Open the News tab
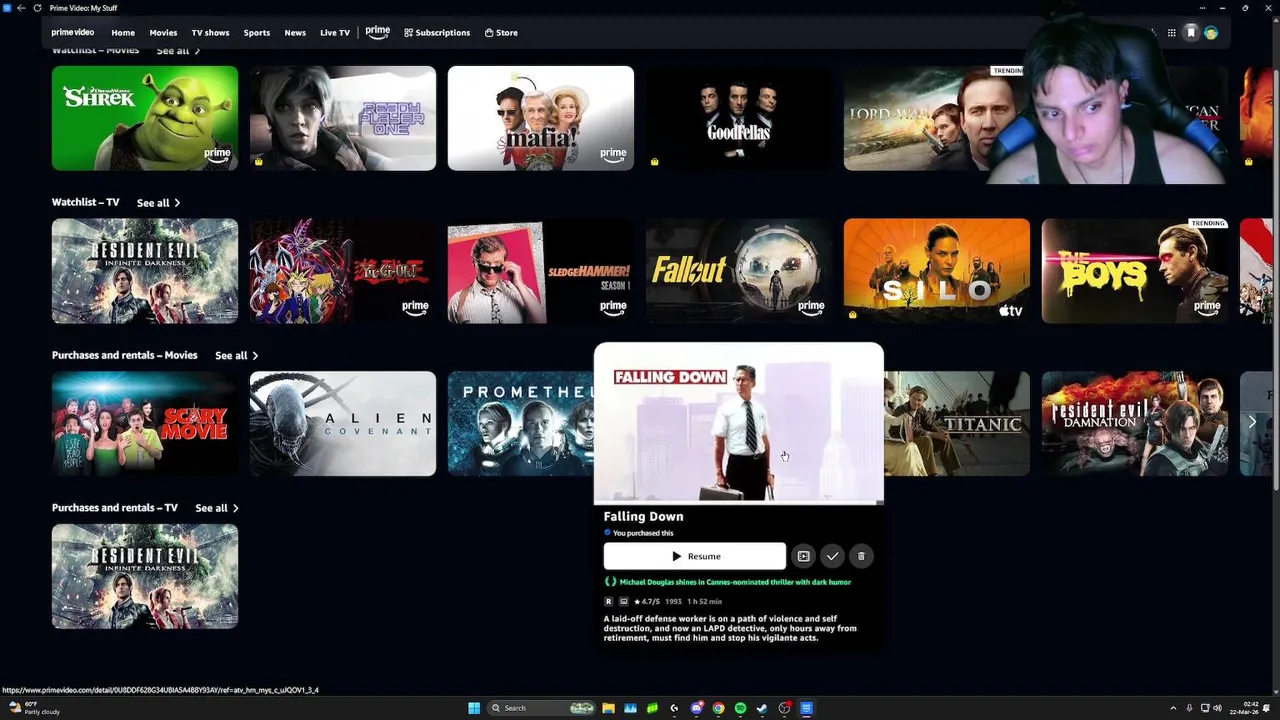The image size is (1280, 720). (x=295, y=33)
